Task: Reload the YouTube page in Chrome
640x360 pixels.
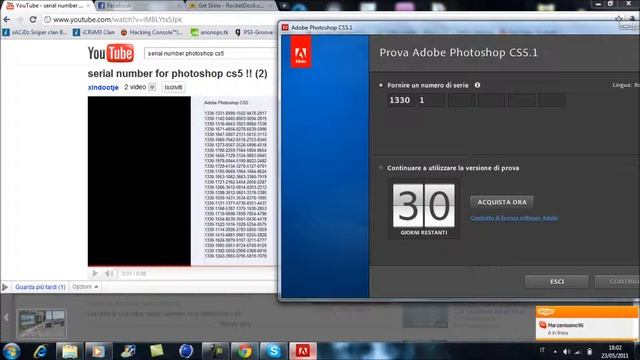Action: click(x=33, y=20)
